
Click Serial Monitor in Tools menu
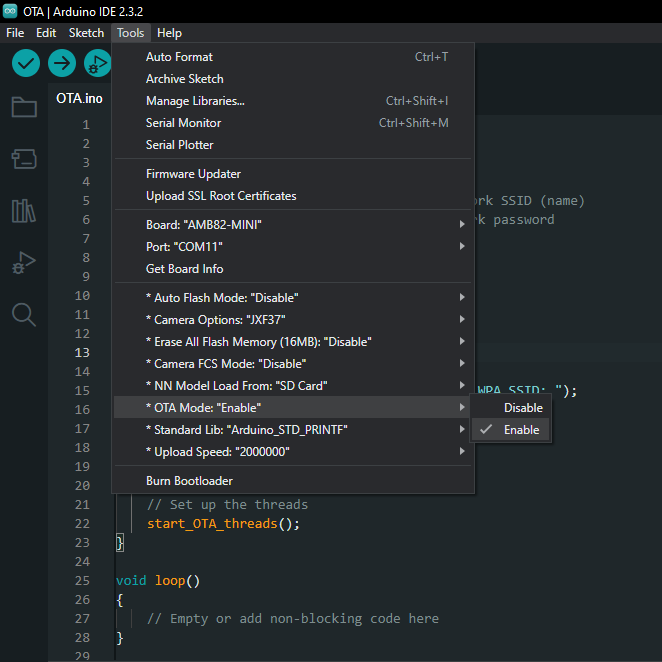183,123
